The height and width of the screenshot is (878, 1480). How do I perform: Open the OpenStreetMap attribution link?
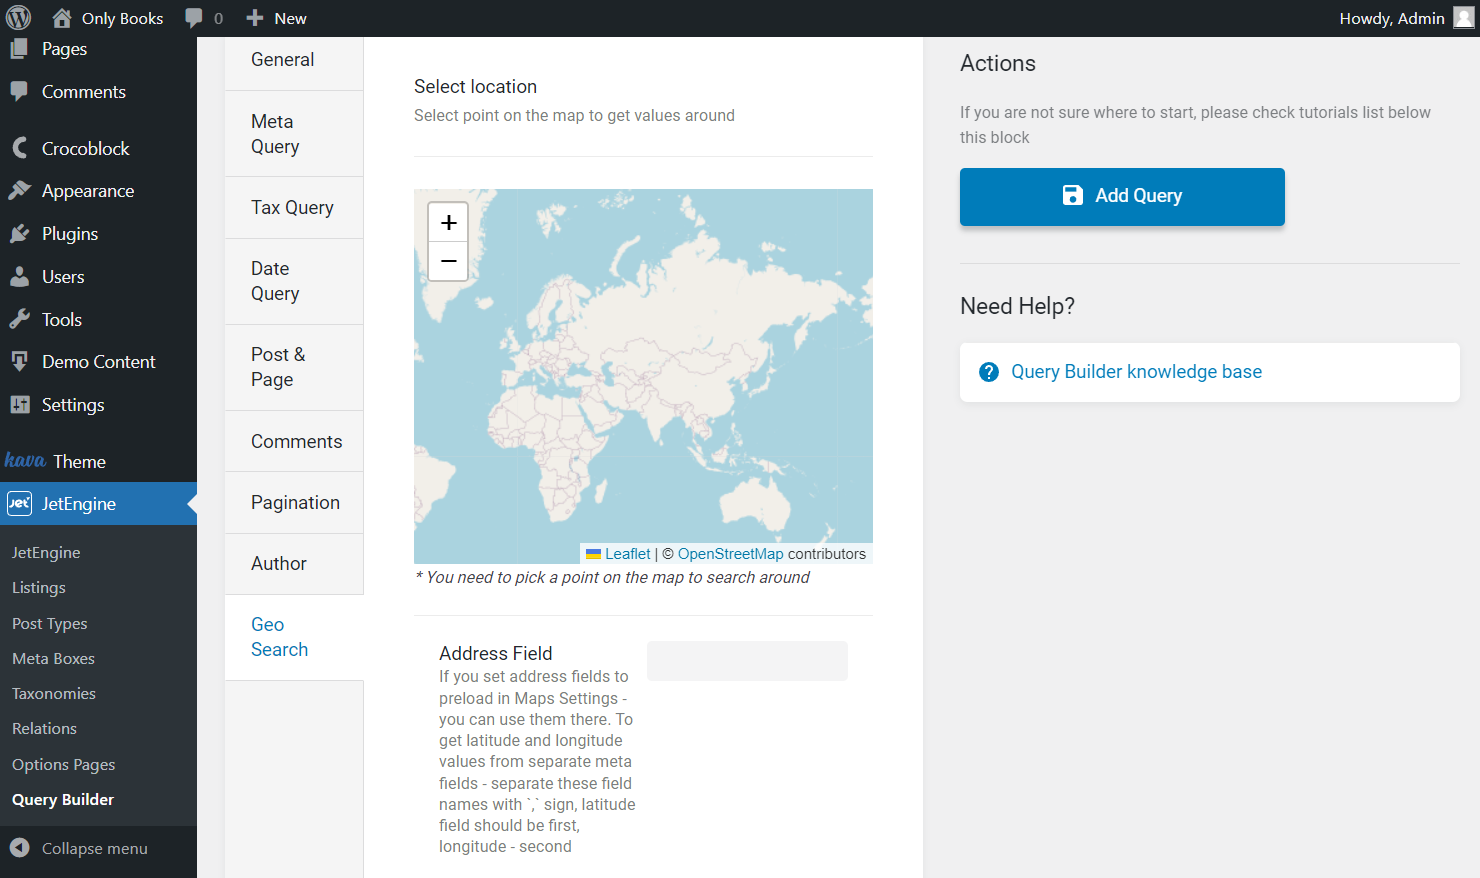730,554
